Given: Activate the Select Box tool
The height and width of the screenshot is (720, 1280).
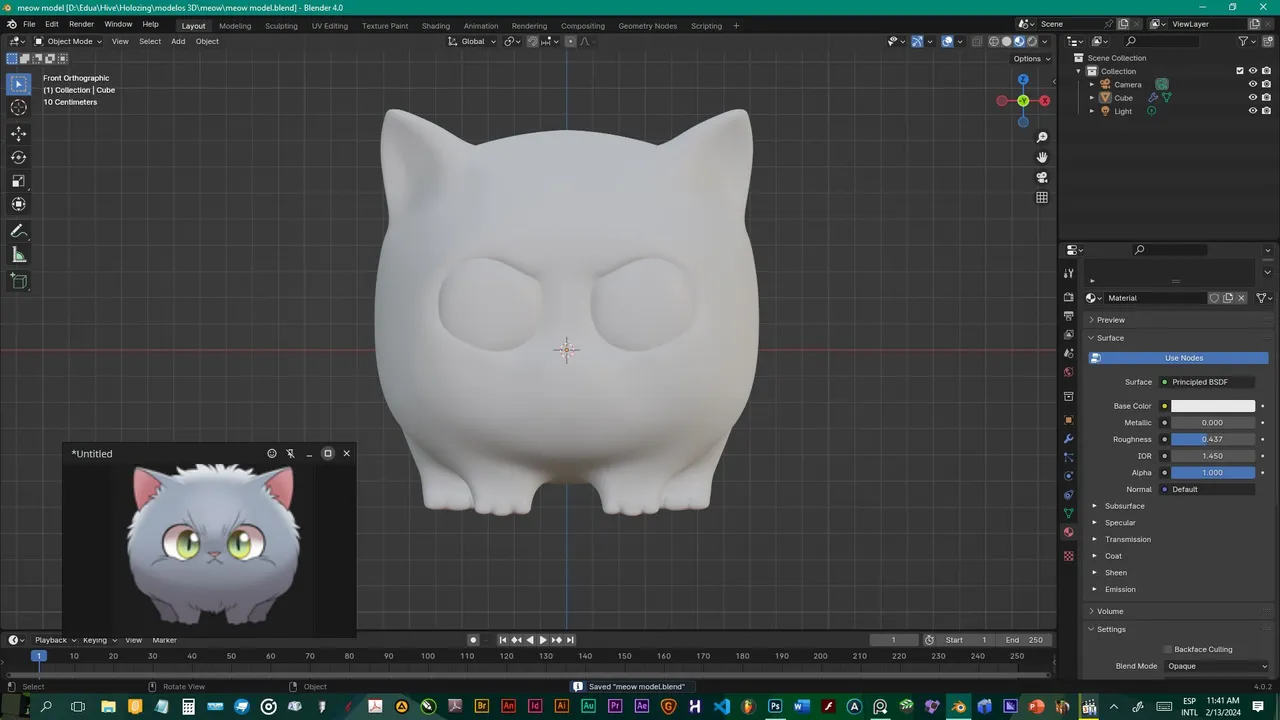Looking at the screenshot, I should [19, 84].
